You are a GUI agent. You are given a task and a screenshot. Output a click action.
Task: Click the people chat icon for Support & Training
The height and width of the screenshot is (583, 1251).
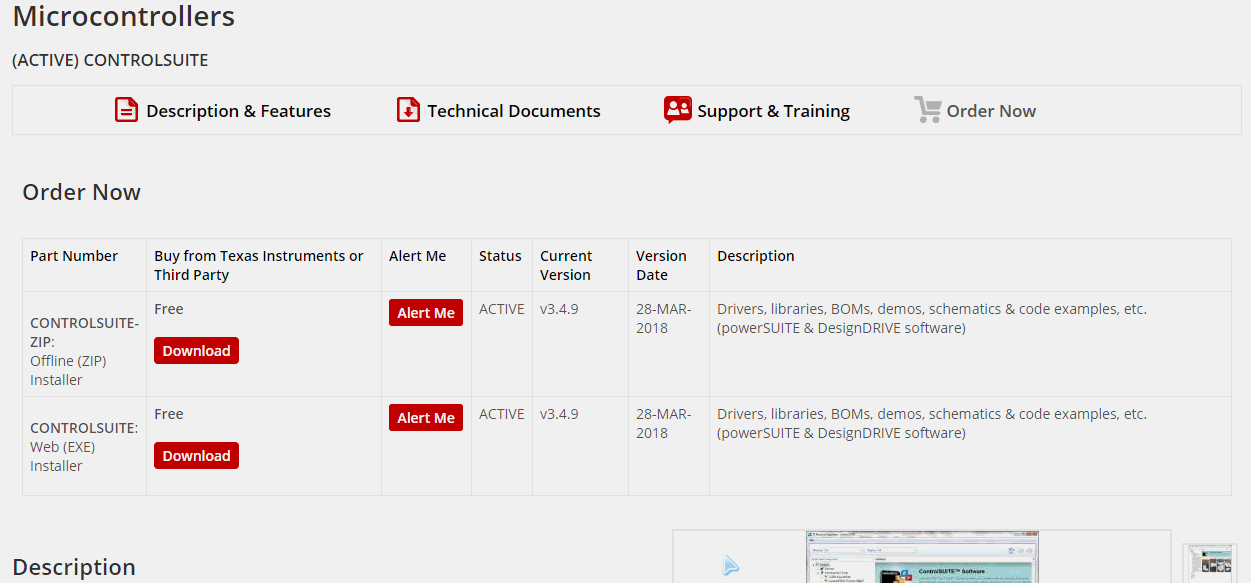[x=678, y=110]
